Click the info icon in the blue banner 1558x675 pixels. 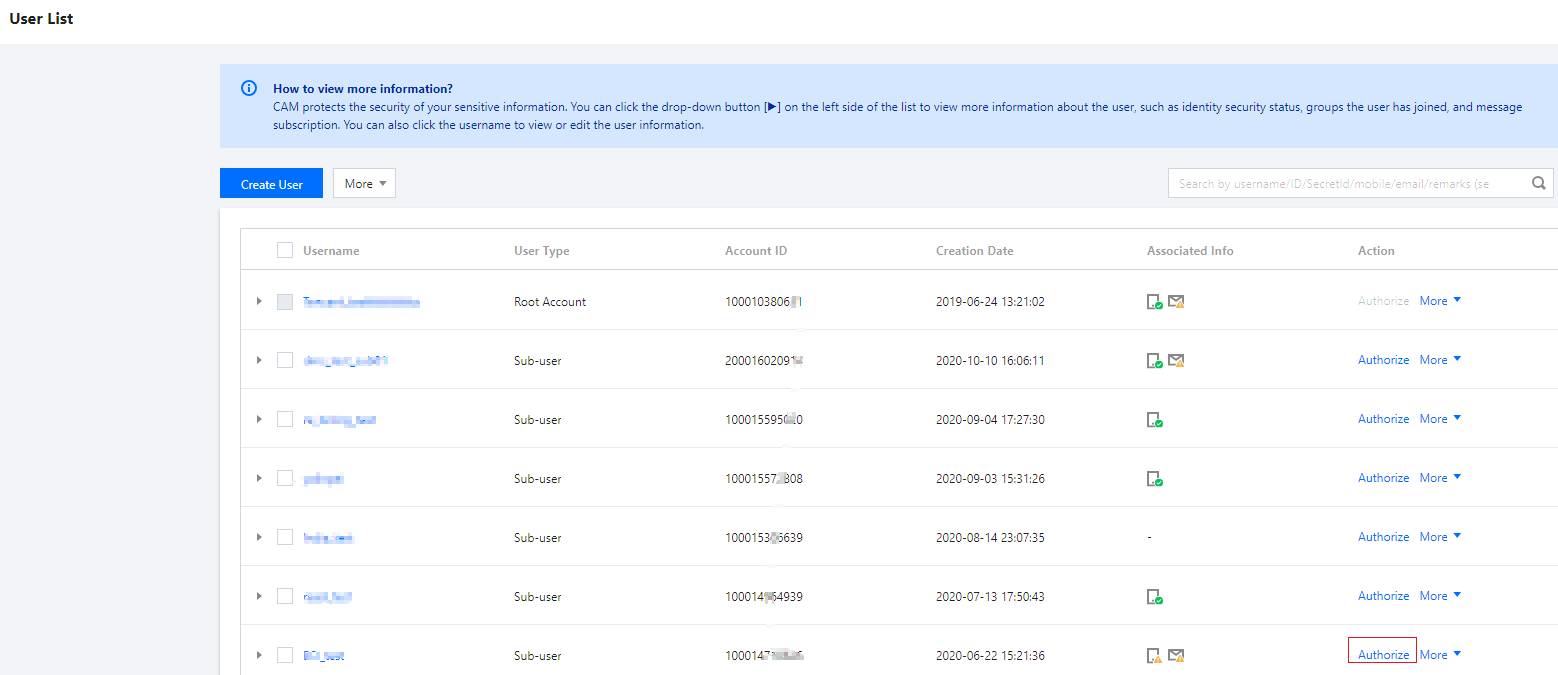pos(249,88)
